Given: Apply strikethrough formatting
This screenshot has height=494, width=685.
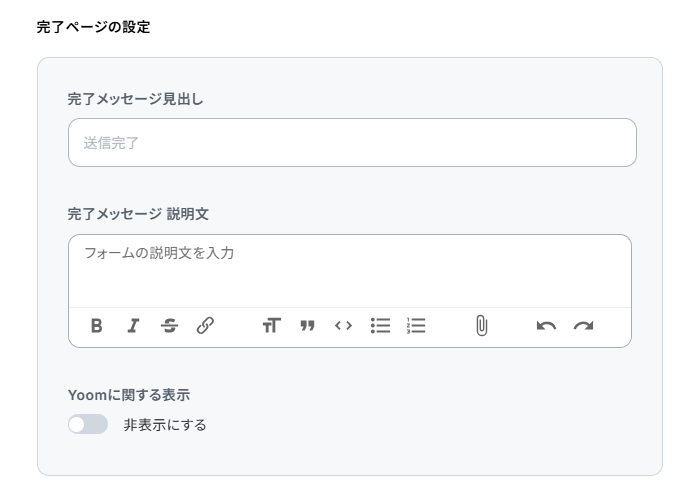Looking at the screenshot, I should (x=169, y=325).
